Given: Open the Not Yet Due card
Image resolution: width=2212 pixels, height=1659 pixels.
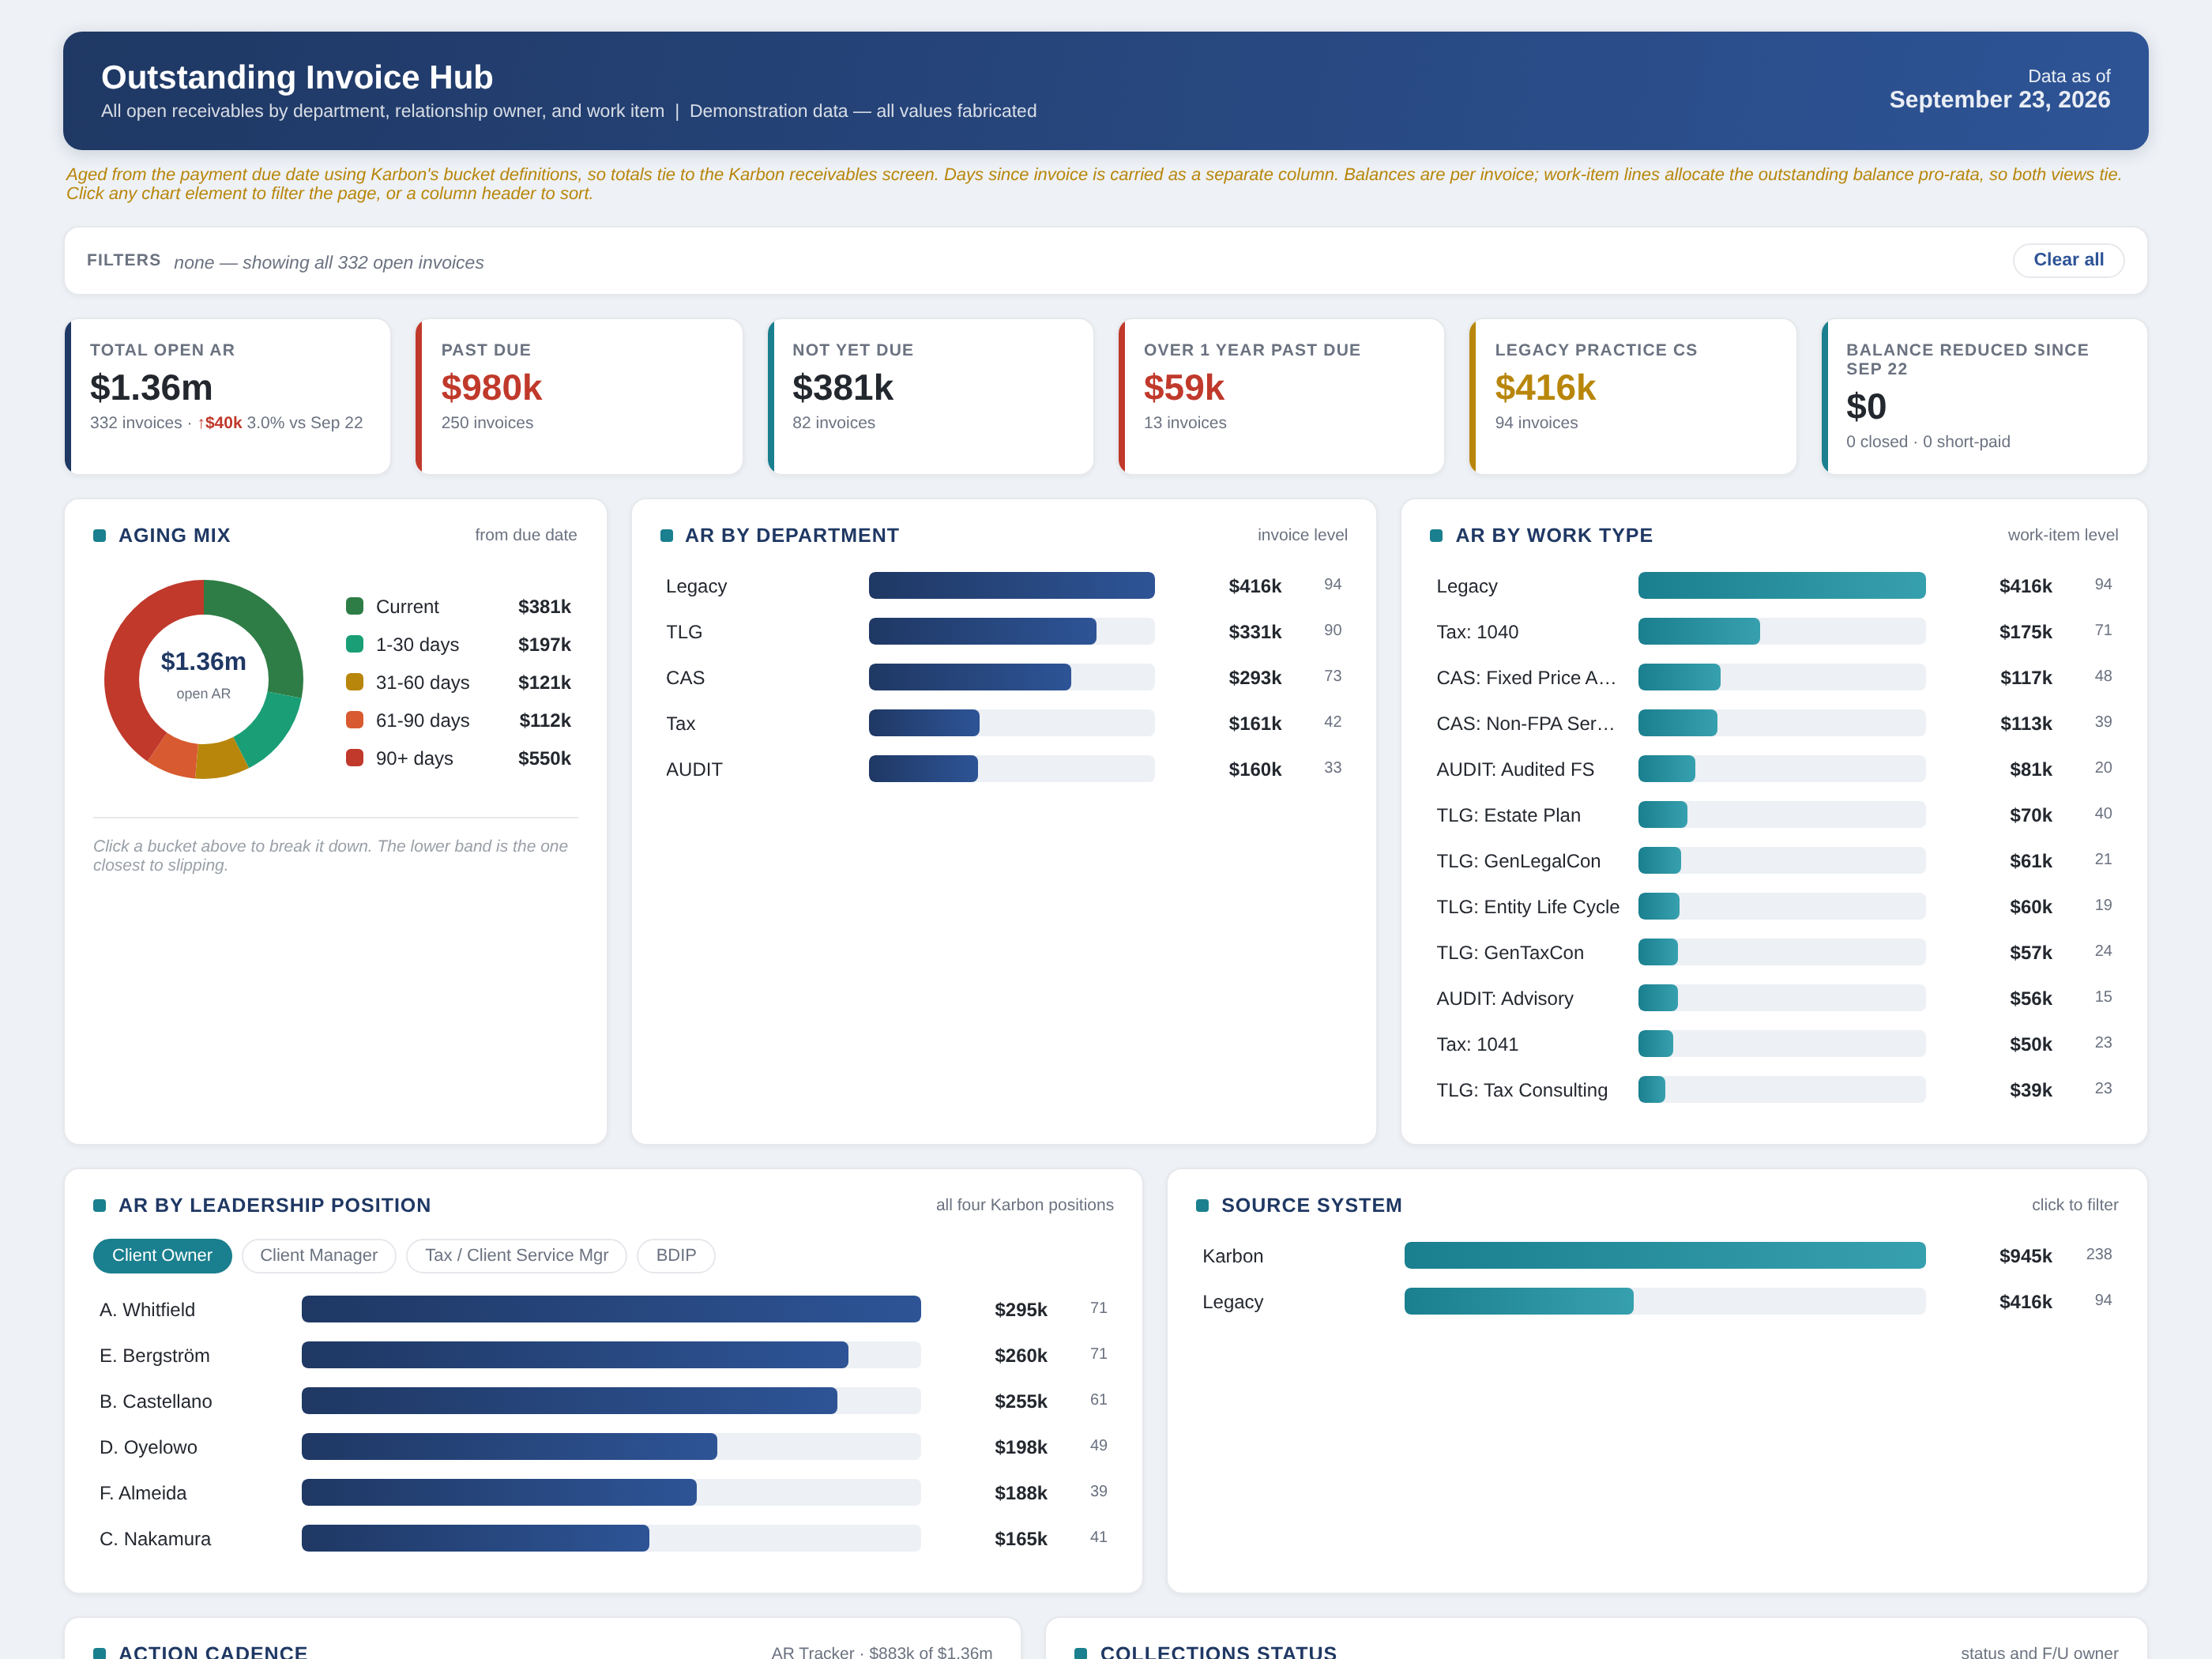Looking at the screenshot, I should click(930, 396).
